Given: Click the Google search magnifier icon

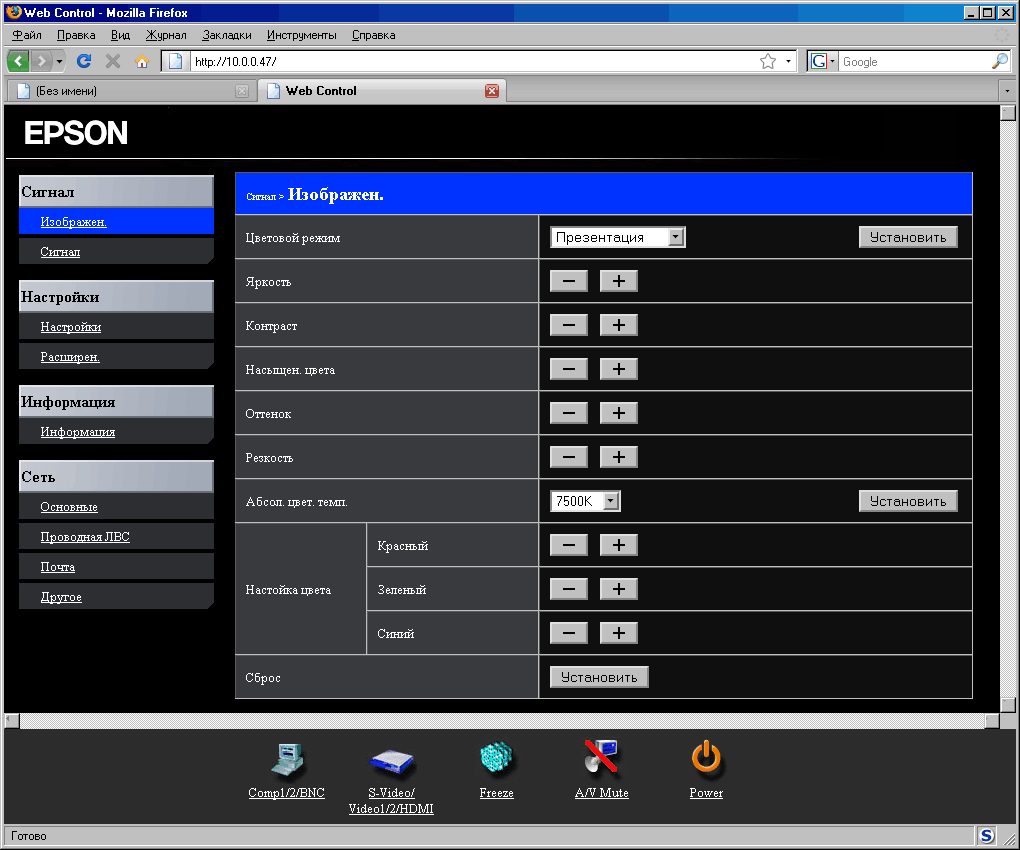Looking at the screenshot, I should [x=999, y=61].
